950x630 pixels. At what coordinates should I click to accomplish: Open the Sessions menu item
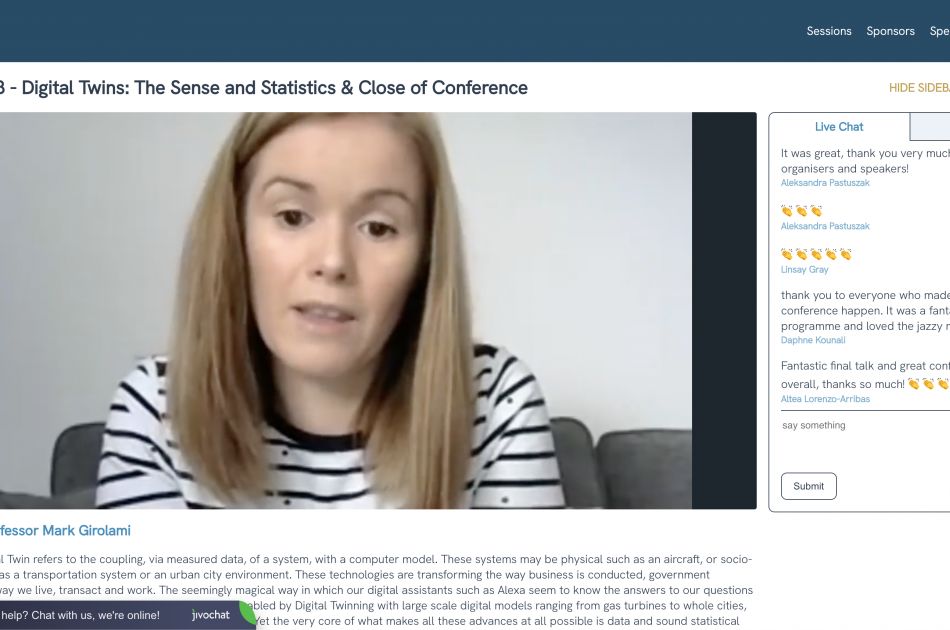[828, 31]
